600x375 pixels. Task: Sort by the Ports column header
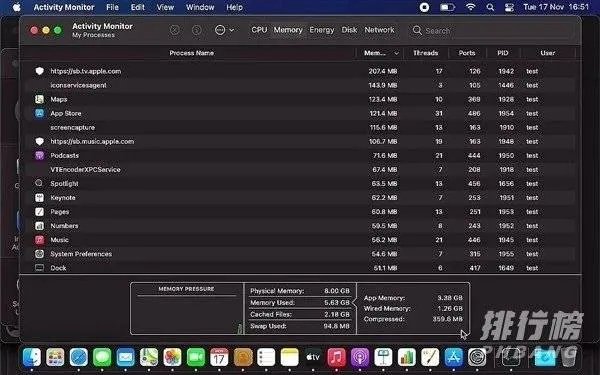pyautogui.click(x=467, y=53)
